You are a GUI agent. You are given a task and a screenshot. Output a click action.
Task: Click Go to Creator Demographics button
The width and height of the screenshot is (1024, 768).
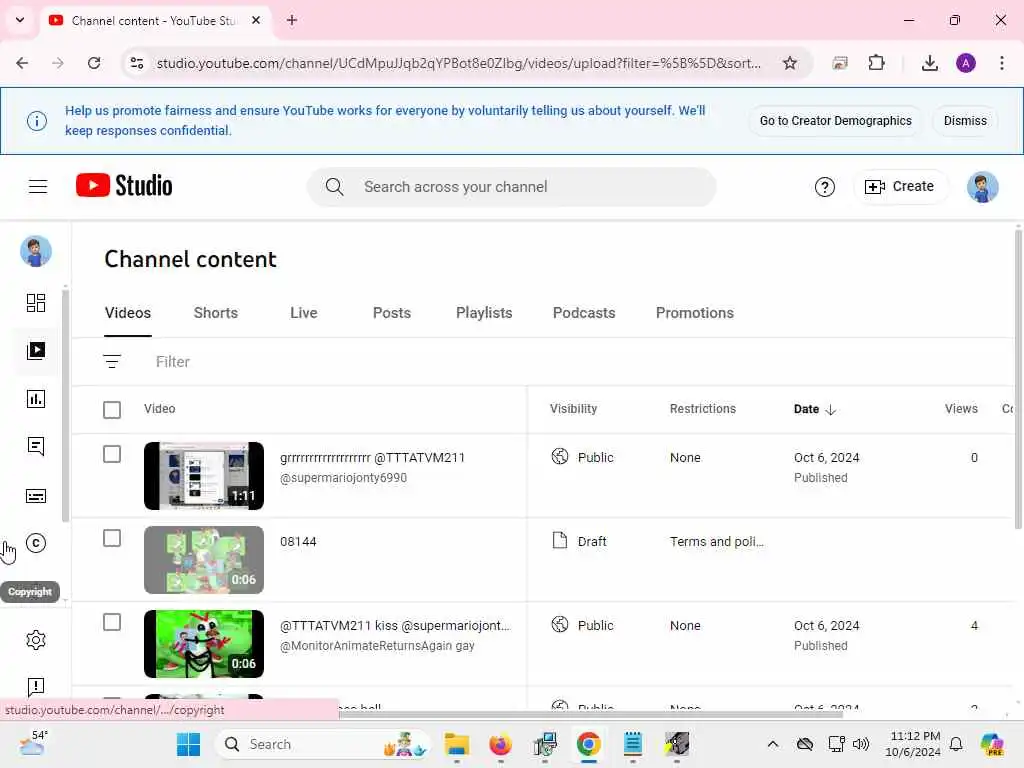click(835, 121)
